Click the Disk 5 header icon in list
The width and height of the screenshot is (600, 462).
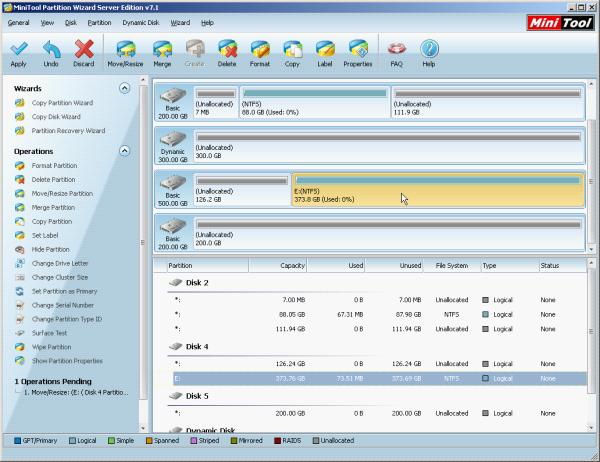coord(176,396)
